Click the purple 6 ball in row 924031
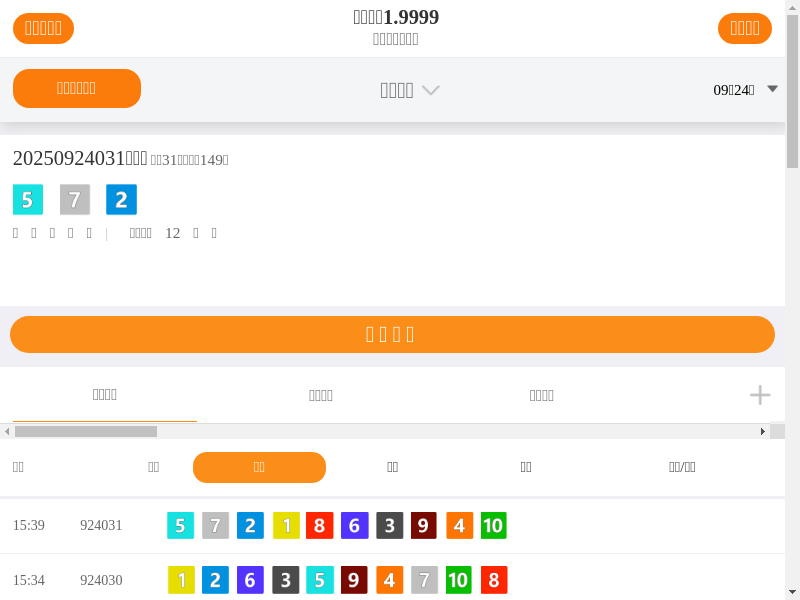 coord(354,526)
